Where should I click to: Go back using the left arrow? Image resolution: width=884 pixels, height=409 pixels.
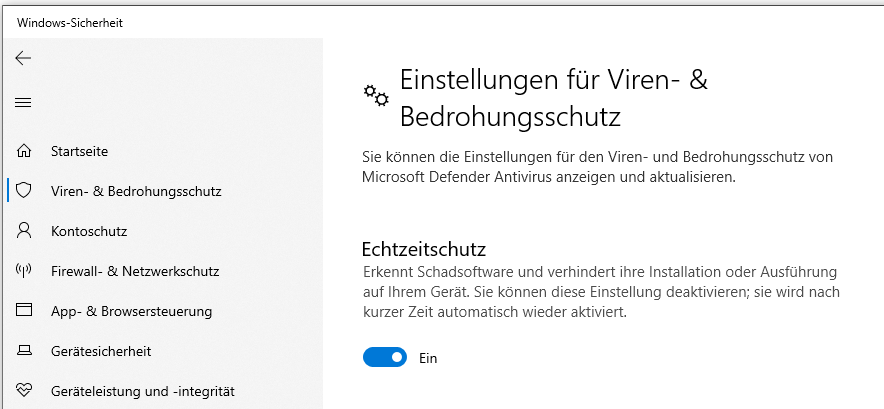23,58
